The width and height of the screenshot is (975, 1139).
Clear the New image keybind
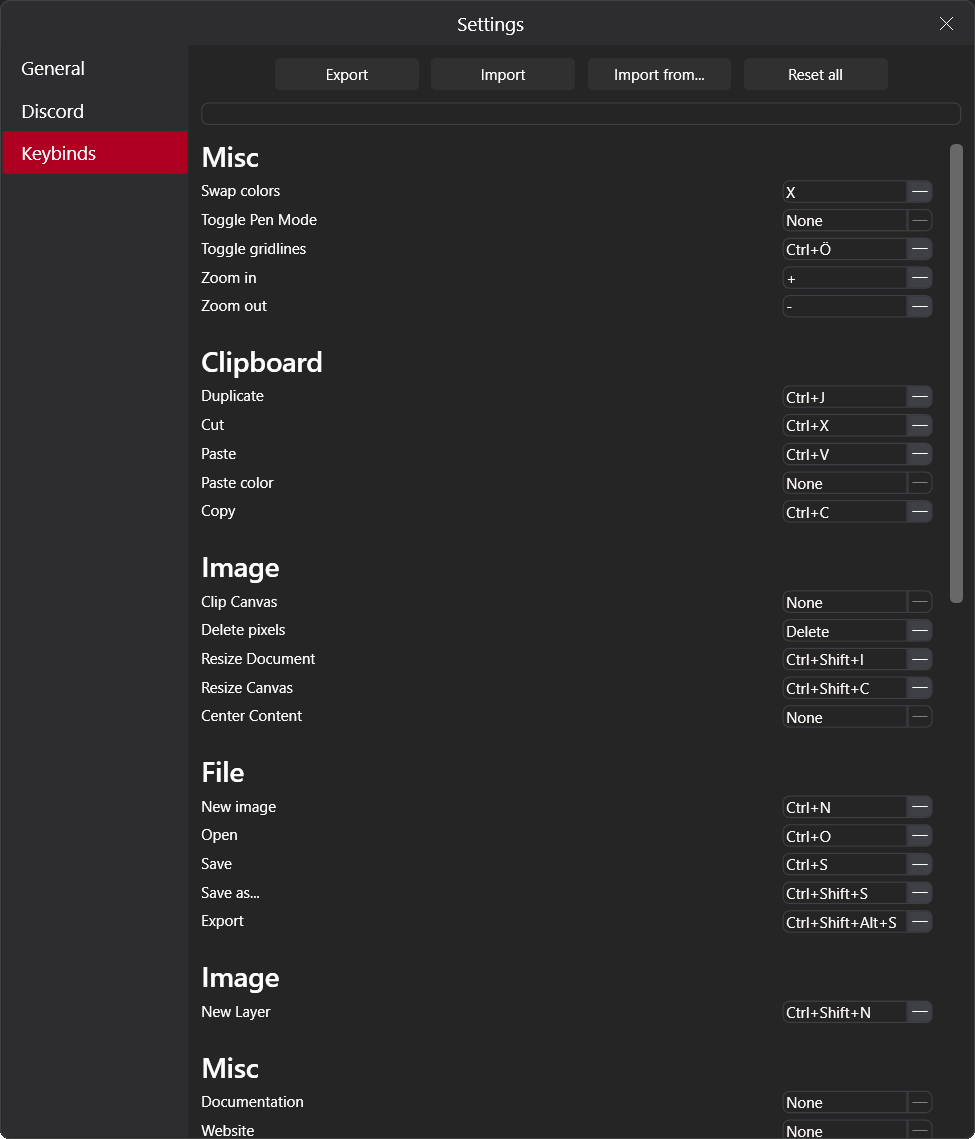919,806
